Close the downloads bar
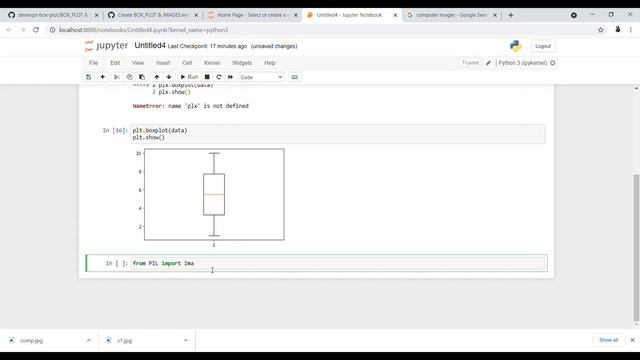Image resolution: width=640 pixels, height=360 pixels. [632, 340]
